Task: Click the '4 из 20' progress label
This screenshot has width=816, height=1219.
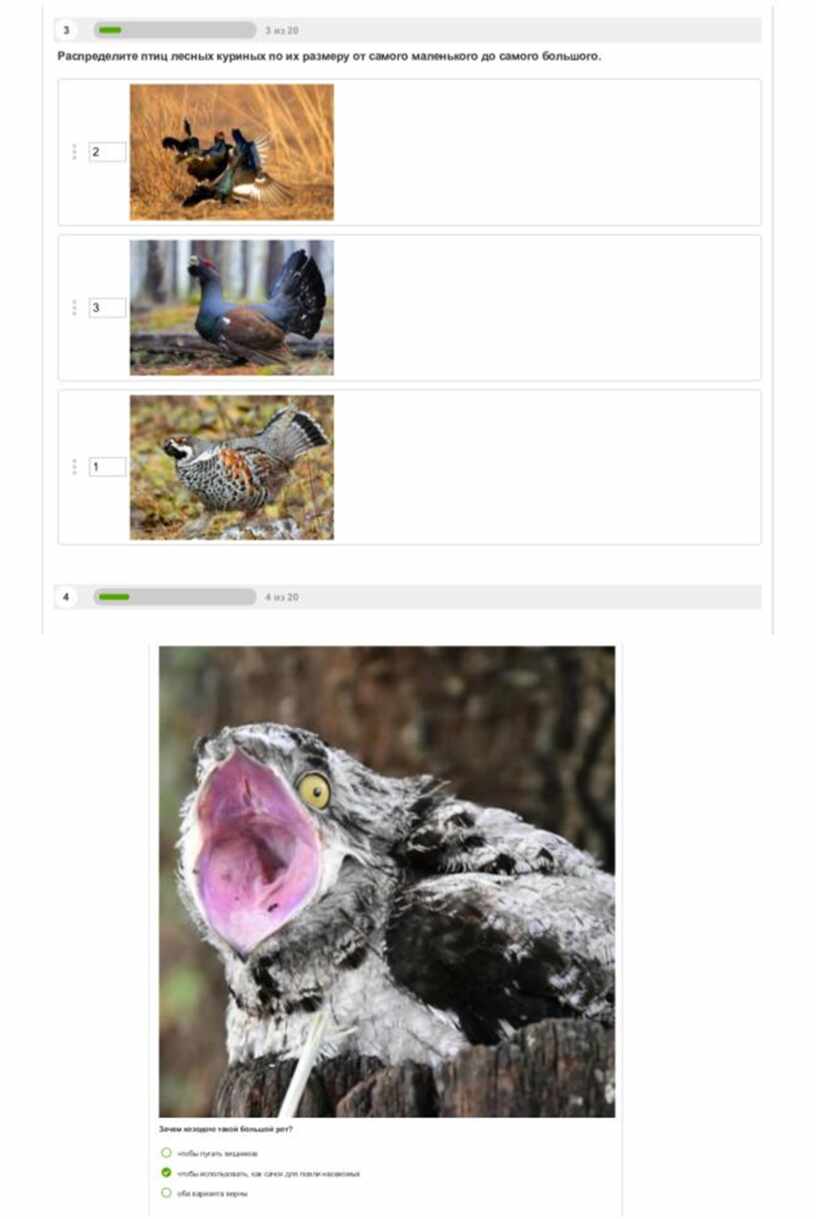Action: [282, 597]
